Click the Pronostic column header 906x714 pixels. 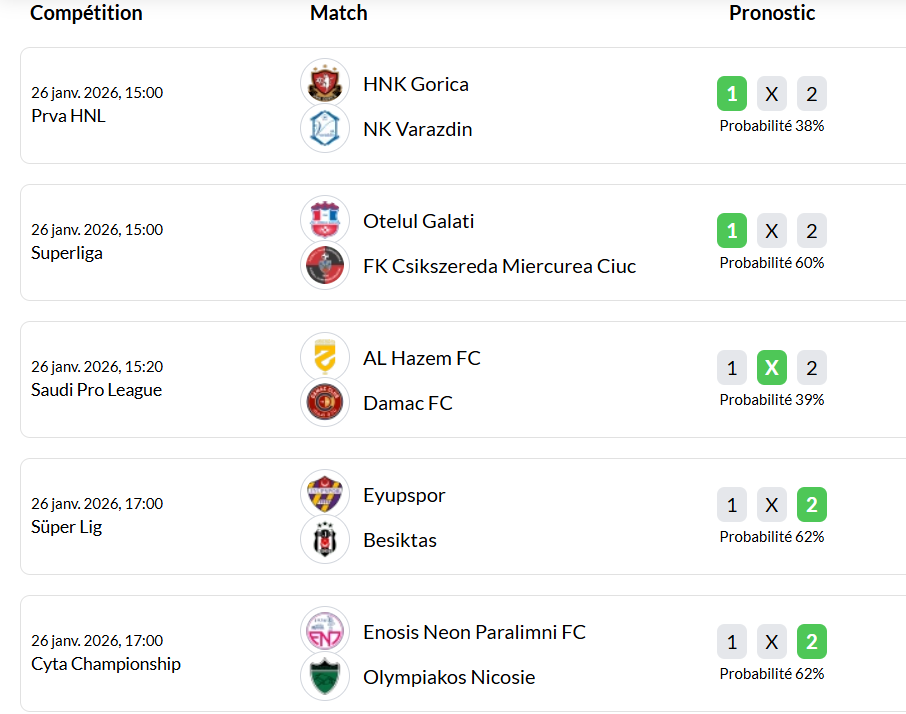tap(772, 13)
